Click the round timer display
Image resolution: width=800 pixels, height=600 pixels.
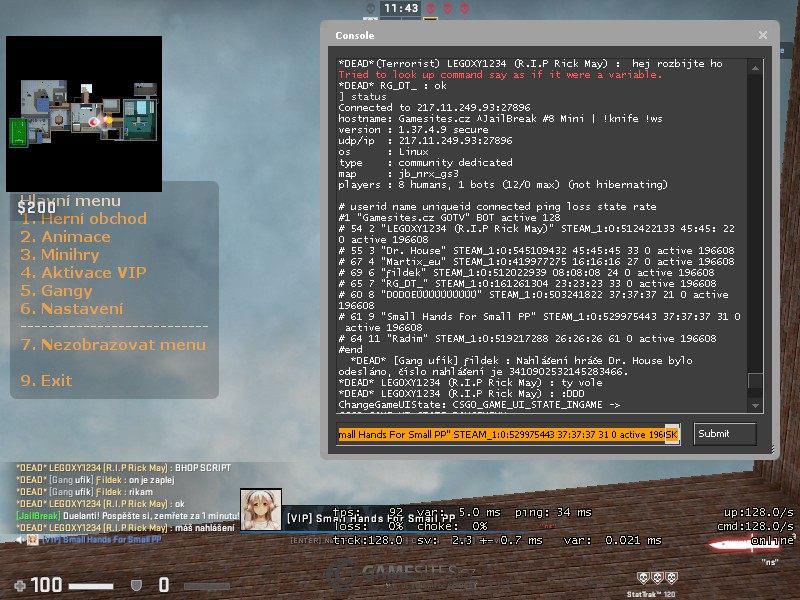[x=400, y=8]
